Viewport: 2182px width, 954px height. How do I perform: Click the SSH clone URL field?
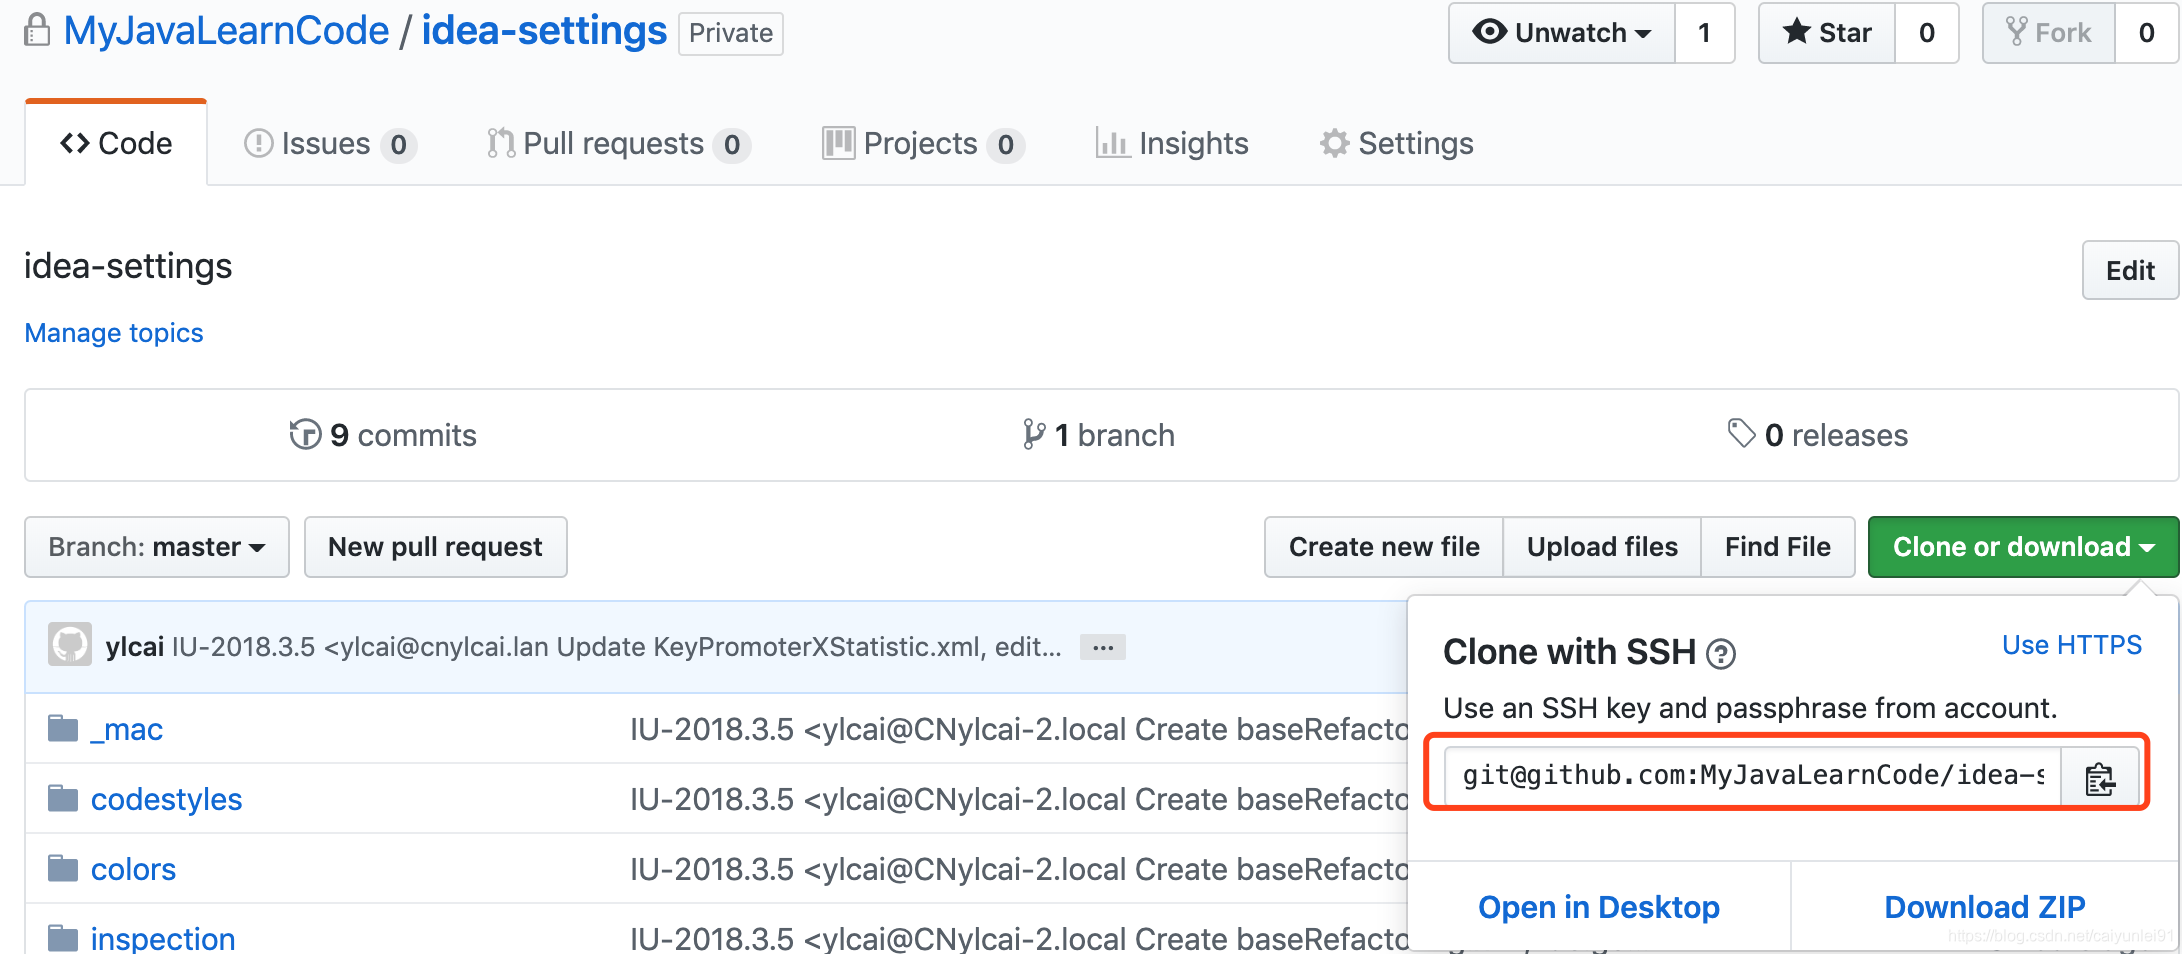tap(1753, 775)
